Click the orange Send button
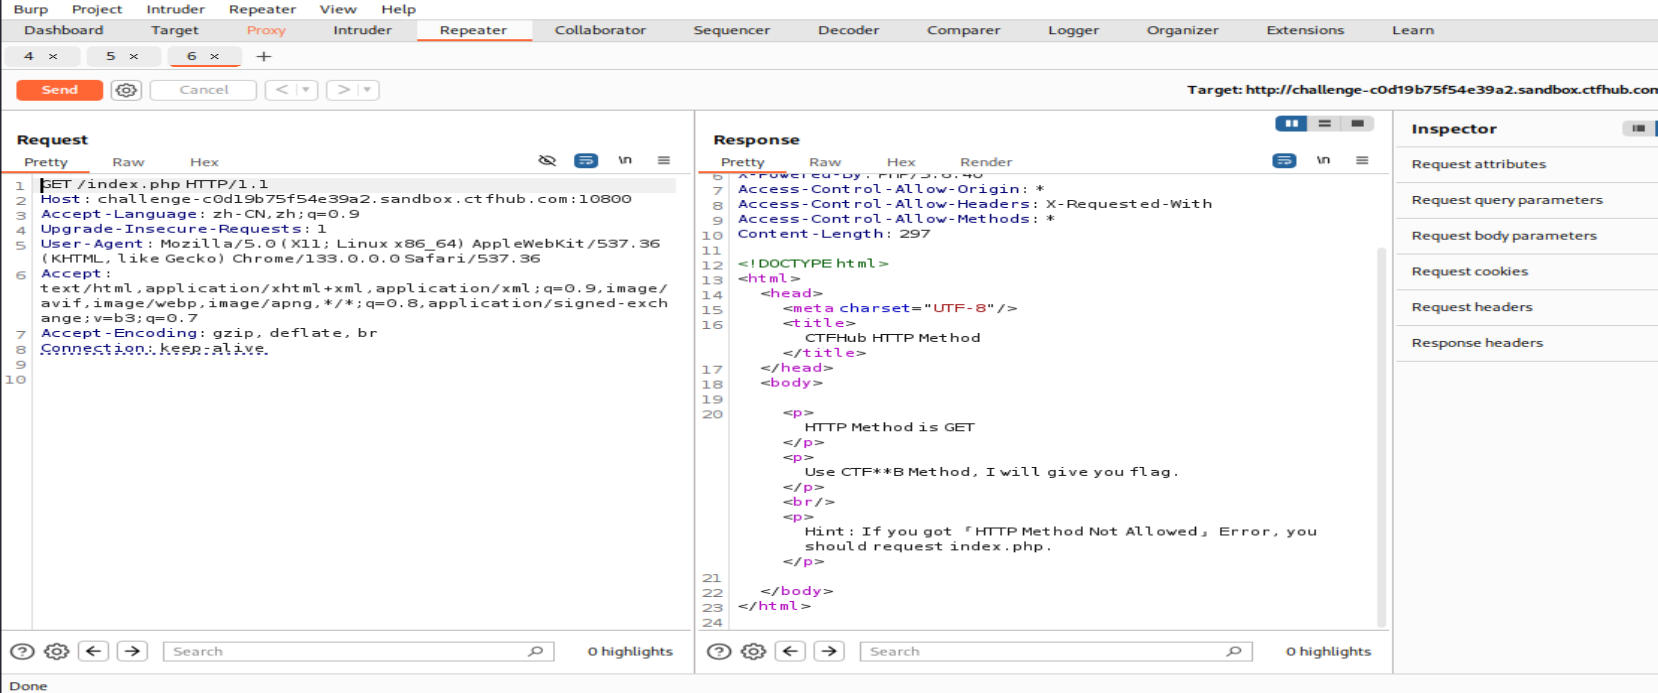The image size is (1658, 693). 59,90
